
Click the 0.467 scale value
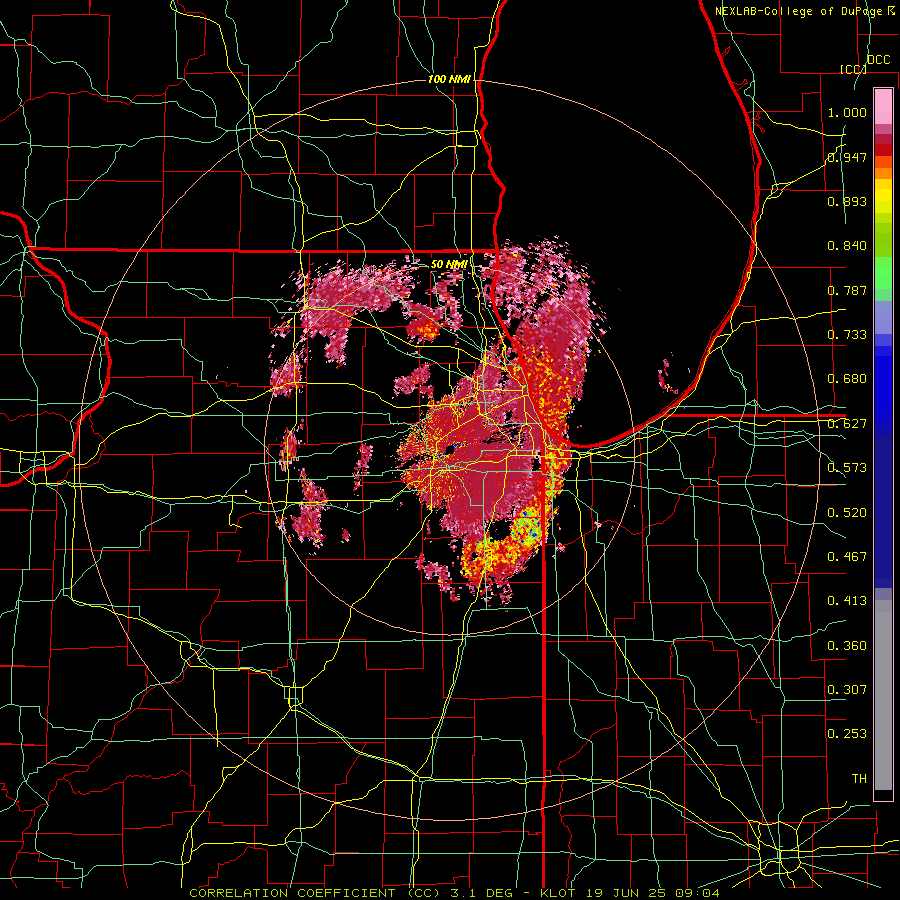pos(847,557)
